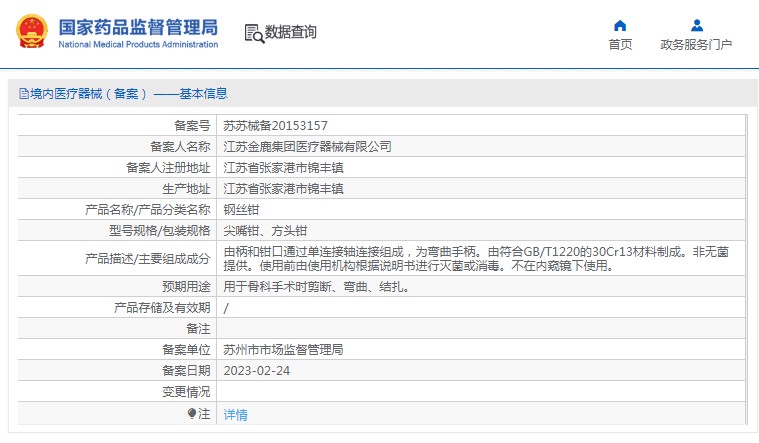Screen dimensions: 759x443
Task: Click the document icon before 境内医疗器械
Action: click(24, 93)
